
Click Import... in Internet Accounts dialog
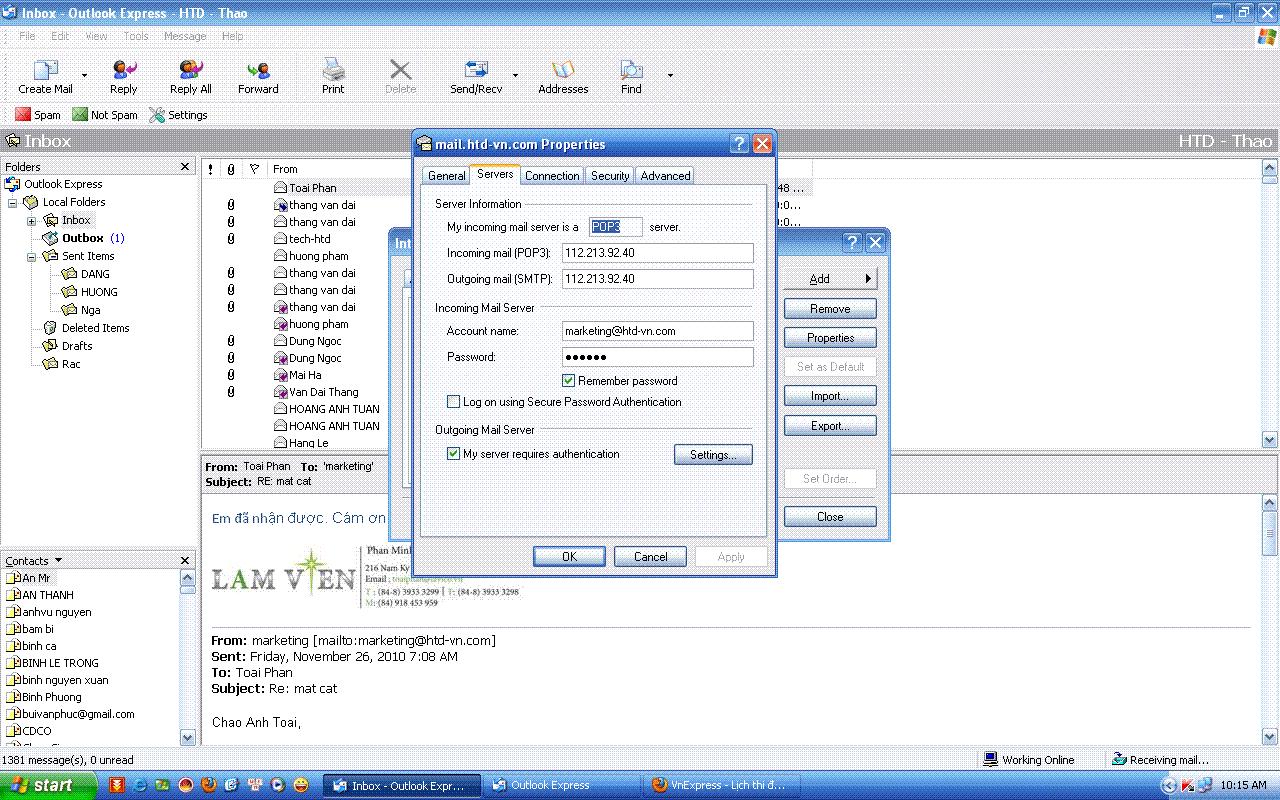click(830, 396)
